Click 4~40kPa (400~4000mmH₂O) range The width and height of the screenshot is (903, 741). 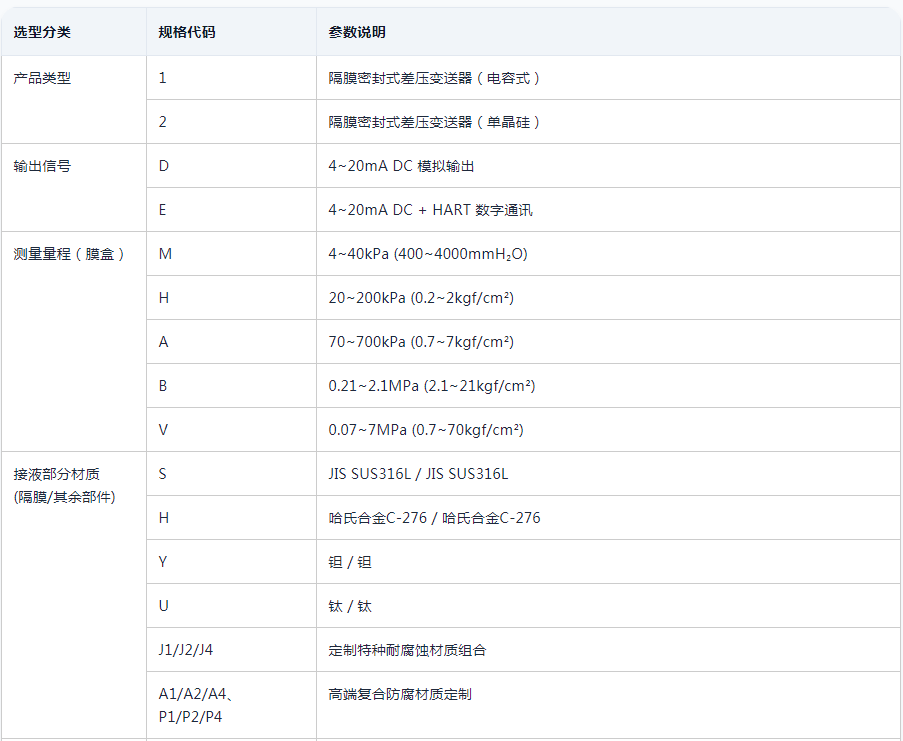click(x=428, y=254)
